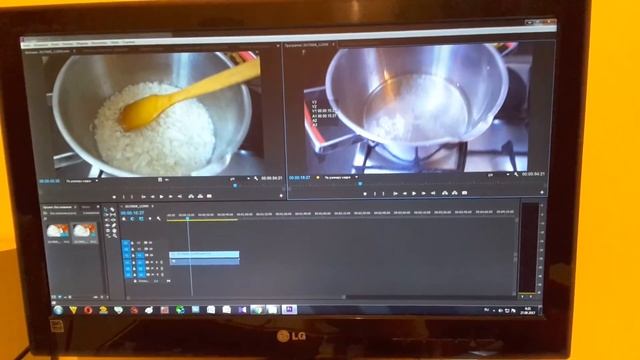Mute the first audio track
Screen dimensions: 640x360
152,262
